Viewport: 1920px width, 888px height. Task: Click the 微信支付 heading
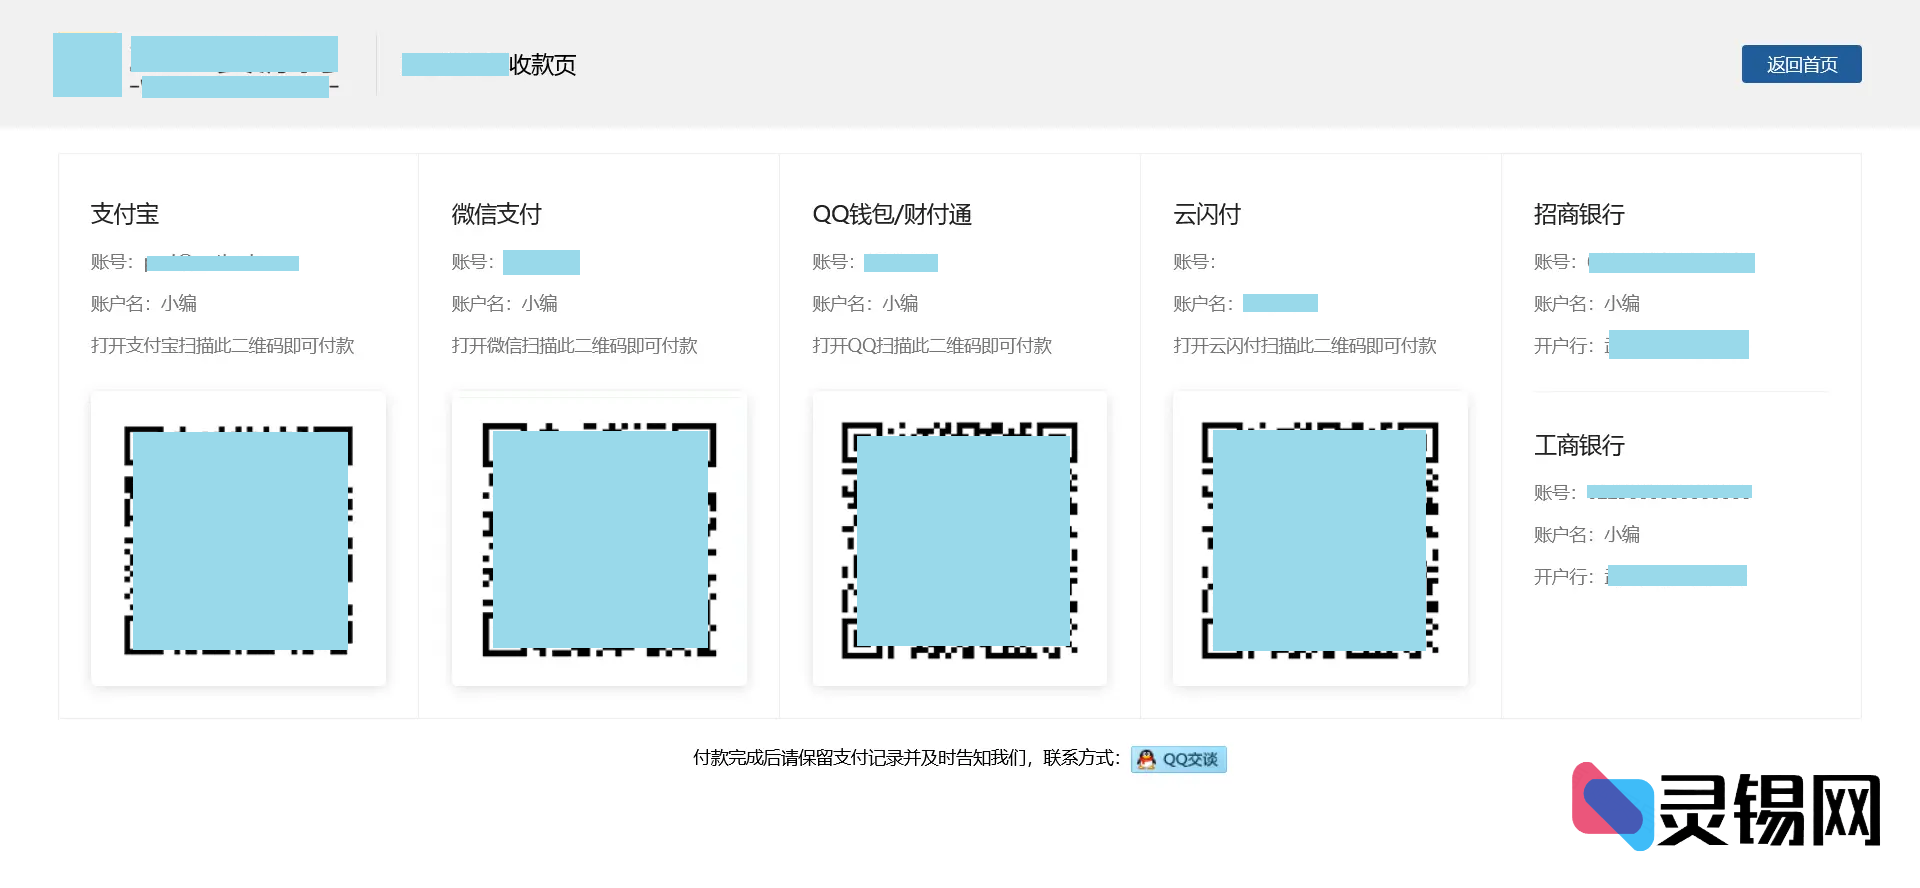[x=496, y=214]
